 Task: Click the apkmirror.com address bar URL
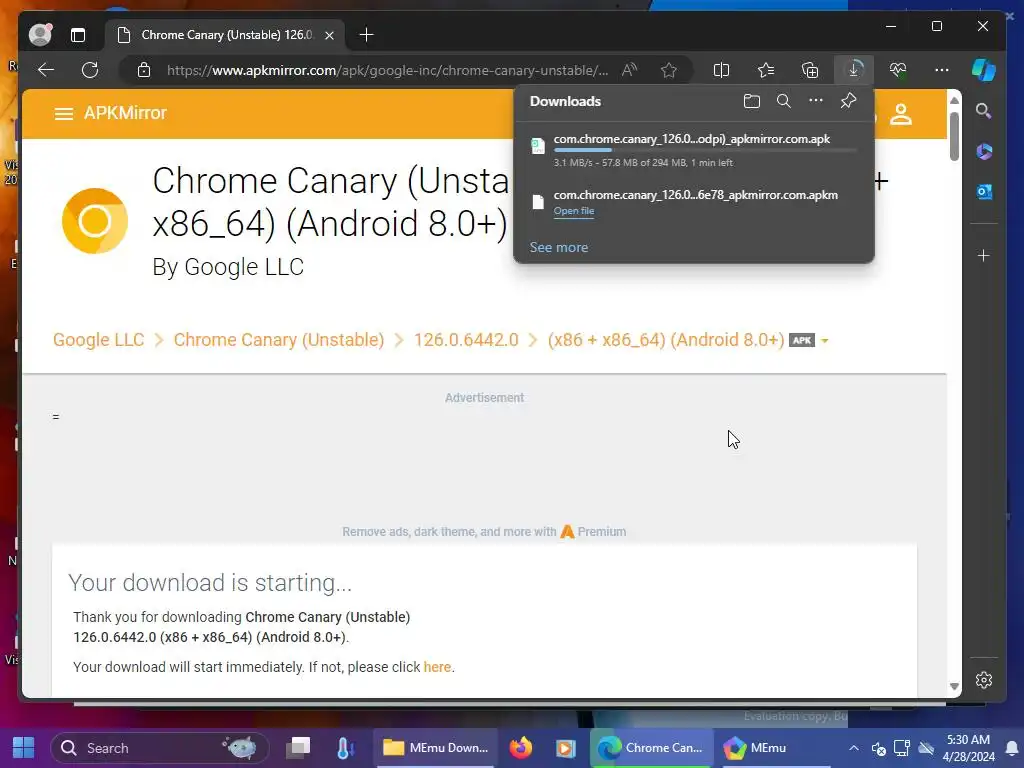click(x=387, y=70)
